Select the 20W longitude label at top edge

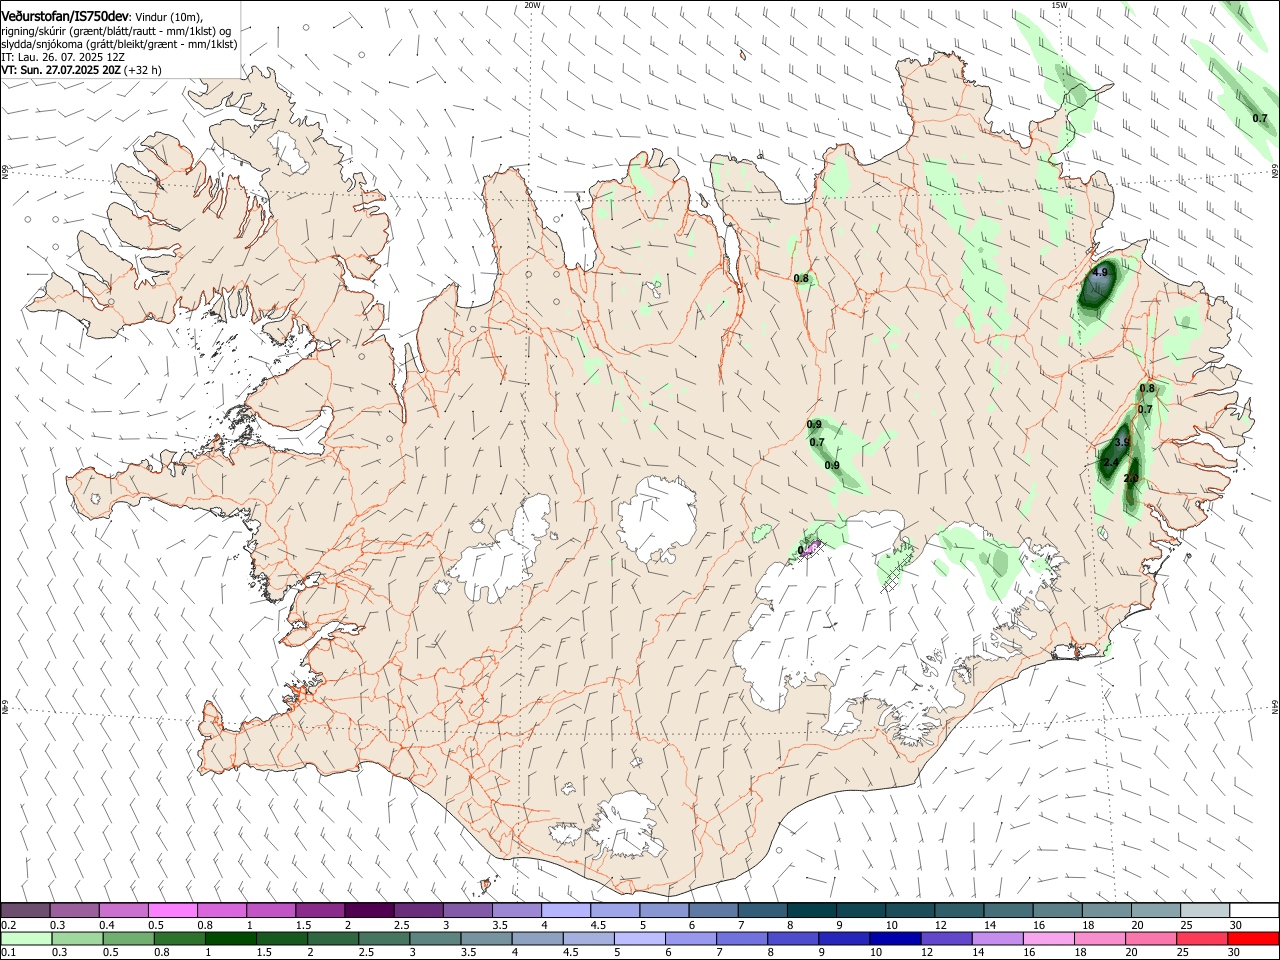(x=532, y=5)
